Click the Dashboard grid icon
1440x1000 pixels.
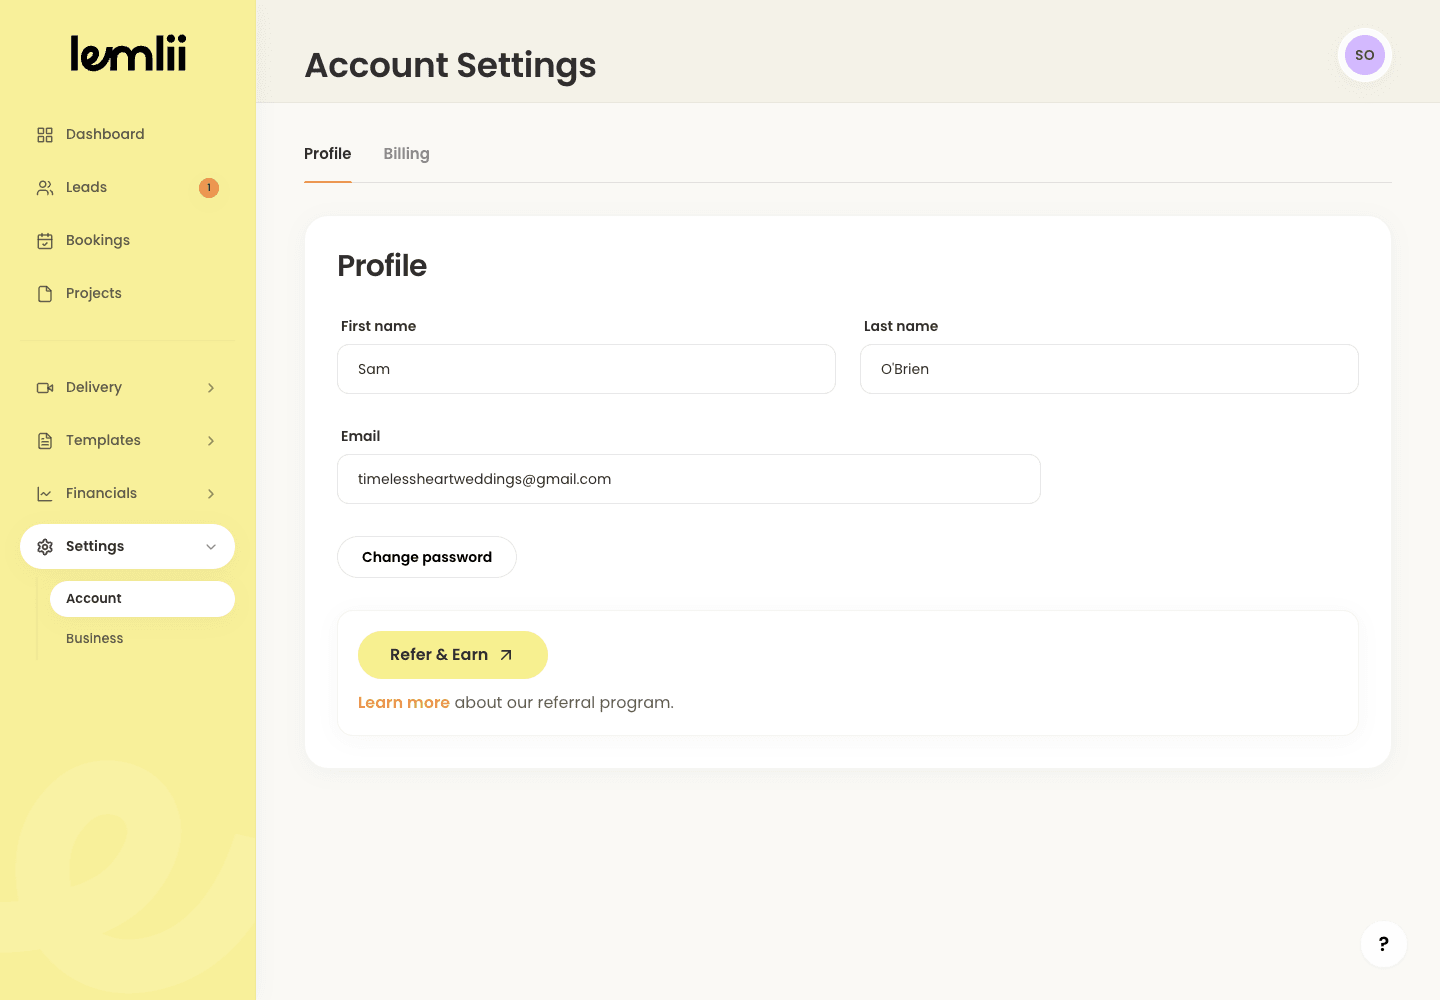[45, 135]
